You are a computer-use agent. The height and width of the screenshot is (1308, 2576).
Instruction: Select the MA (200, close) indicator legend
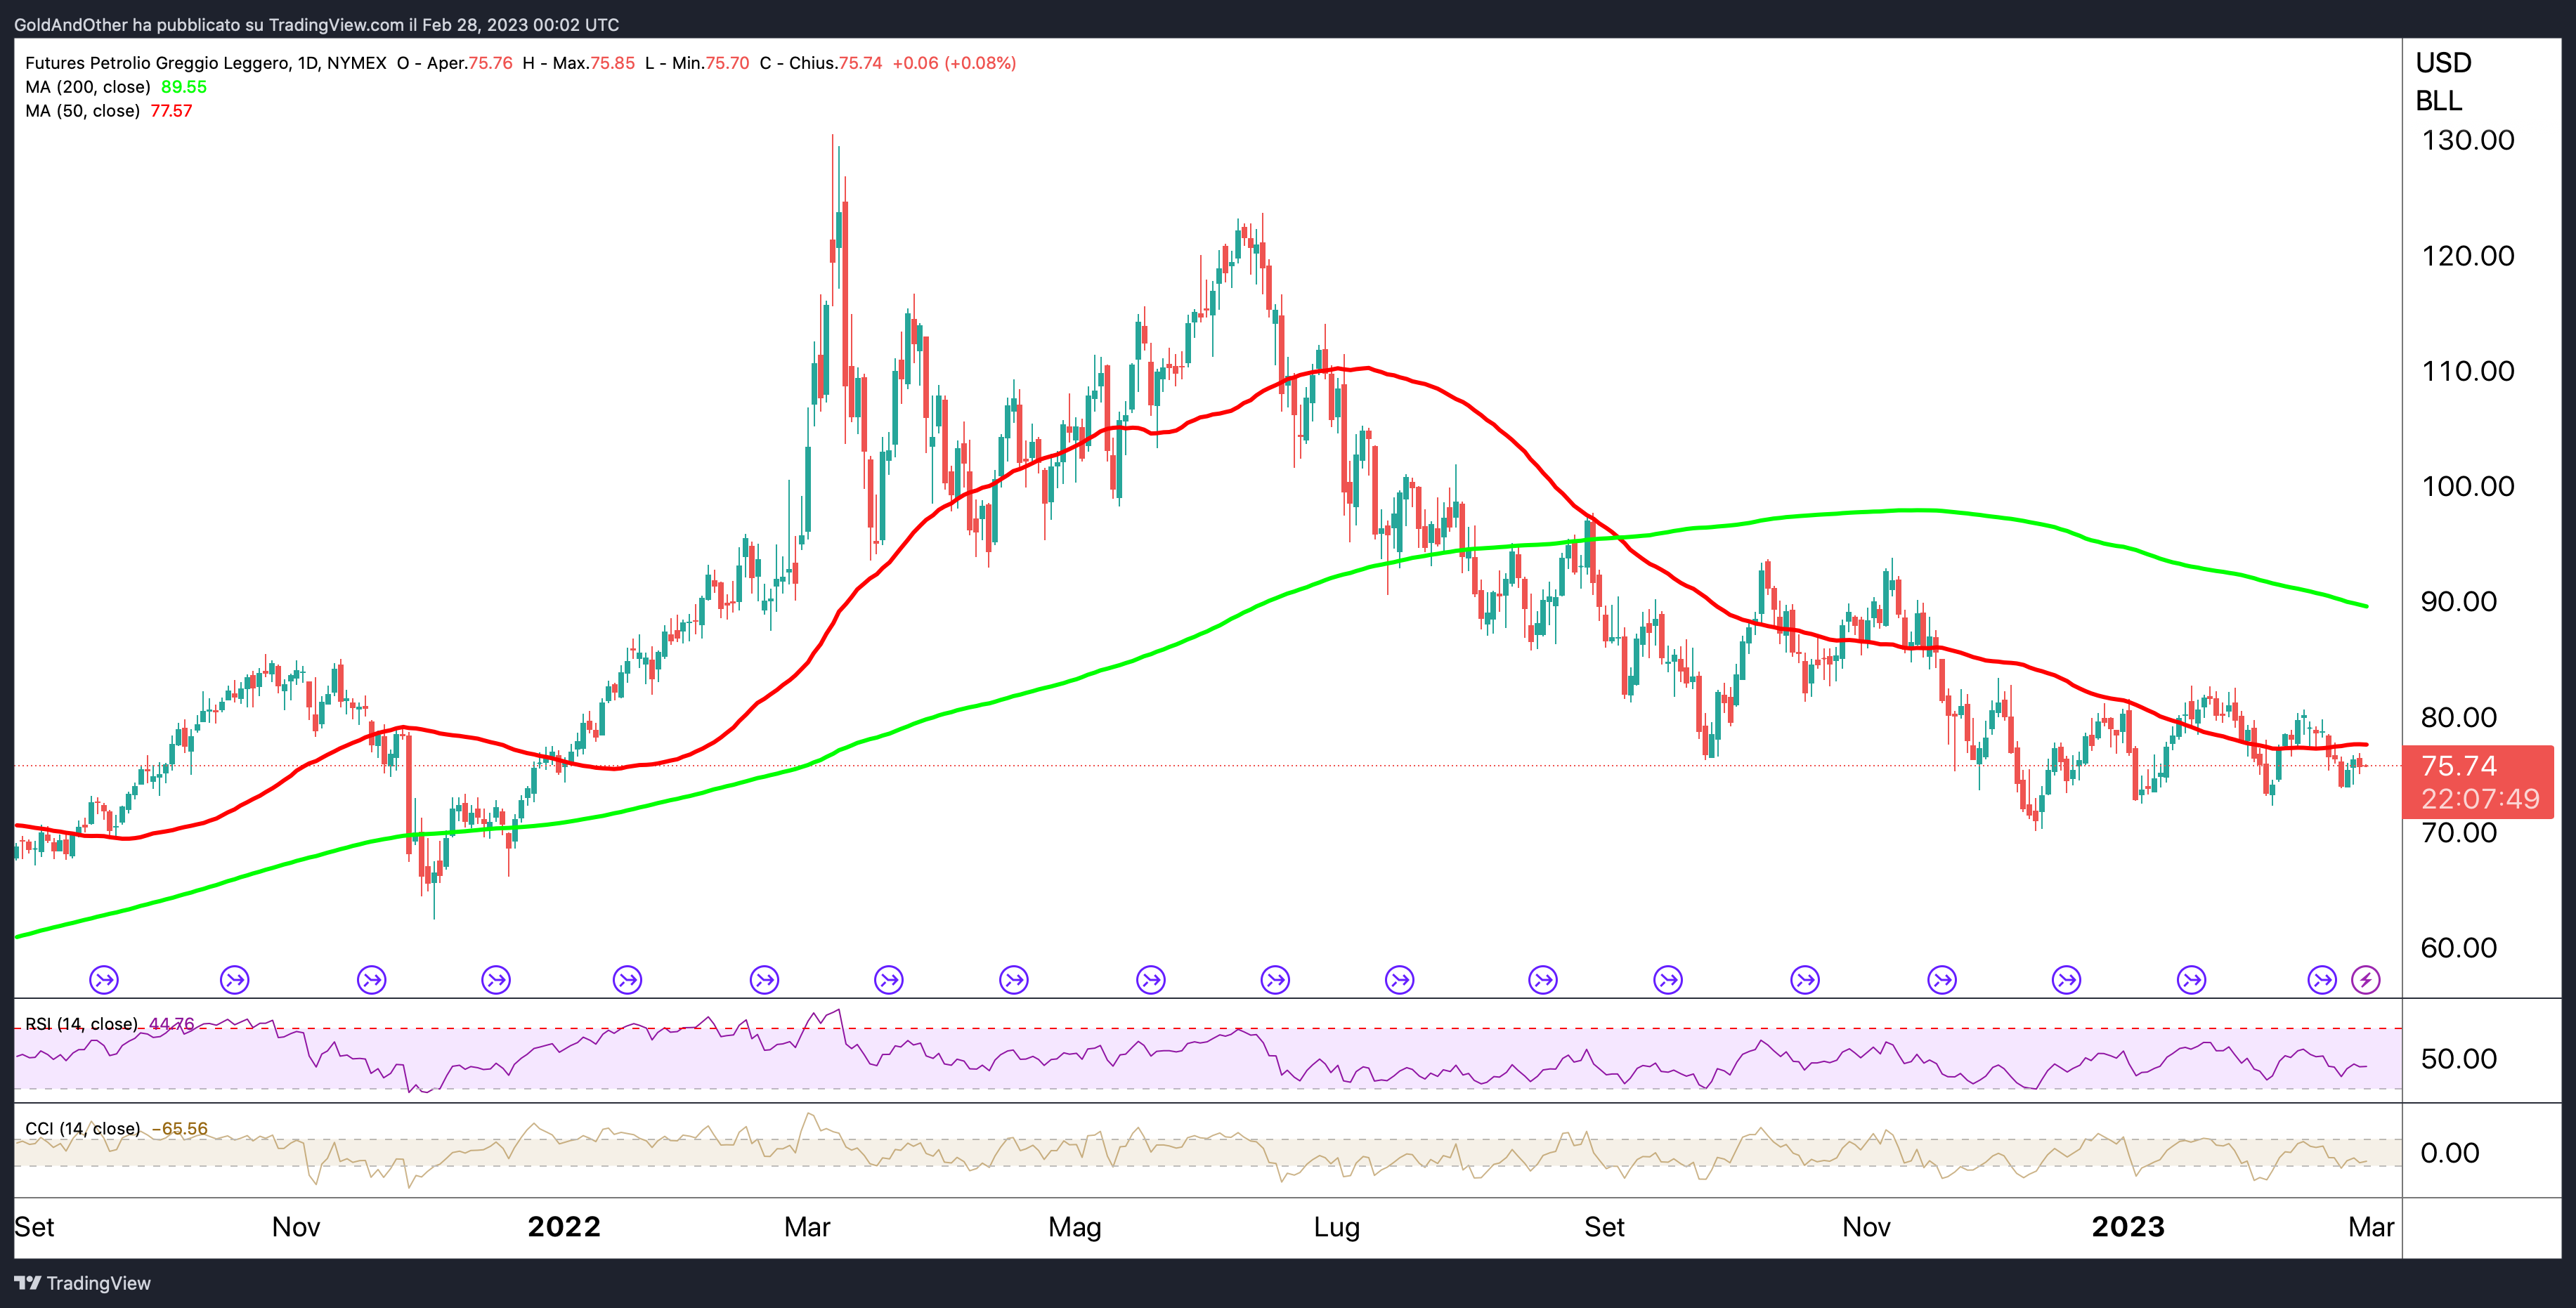88,87
